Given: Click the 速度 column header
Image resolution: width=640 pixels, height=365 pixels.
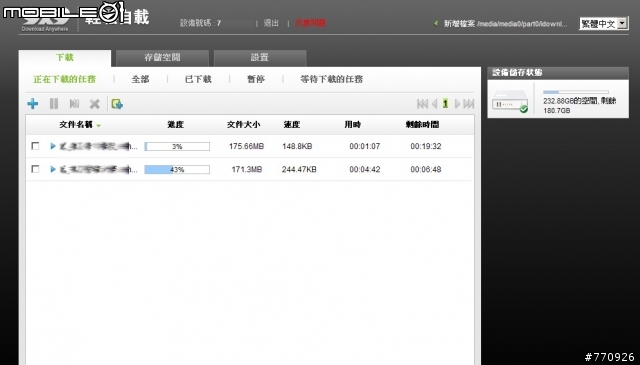Looking at the screenshot, I should click(292, 125).
